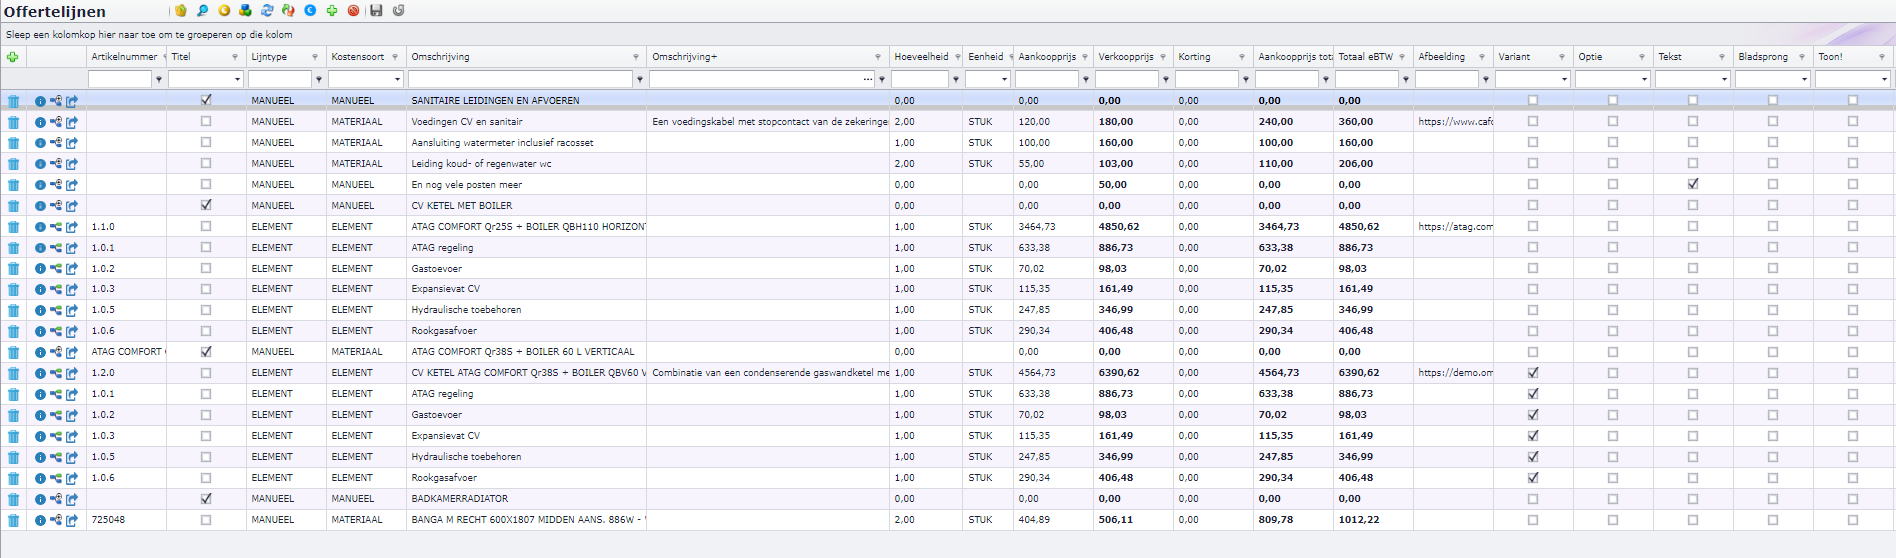The image size is (1896, 558).
Task: Select cell 'Leiding koud- of regenwater wc'
Action: [481, 164]
